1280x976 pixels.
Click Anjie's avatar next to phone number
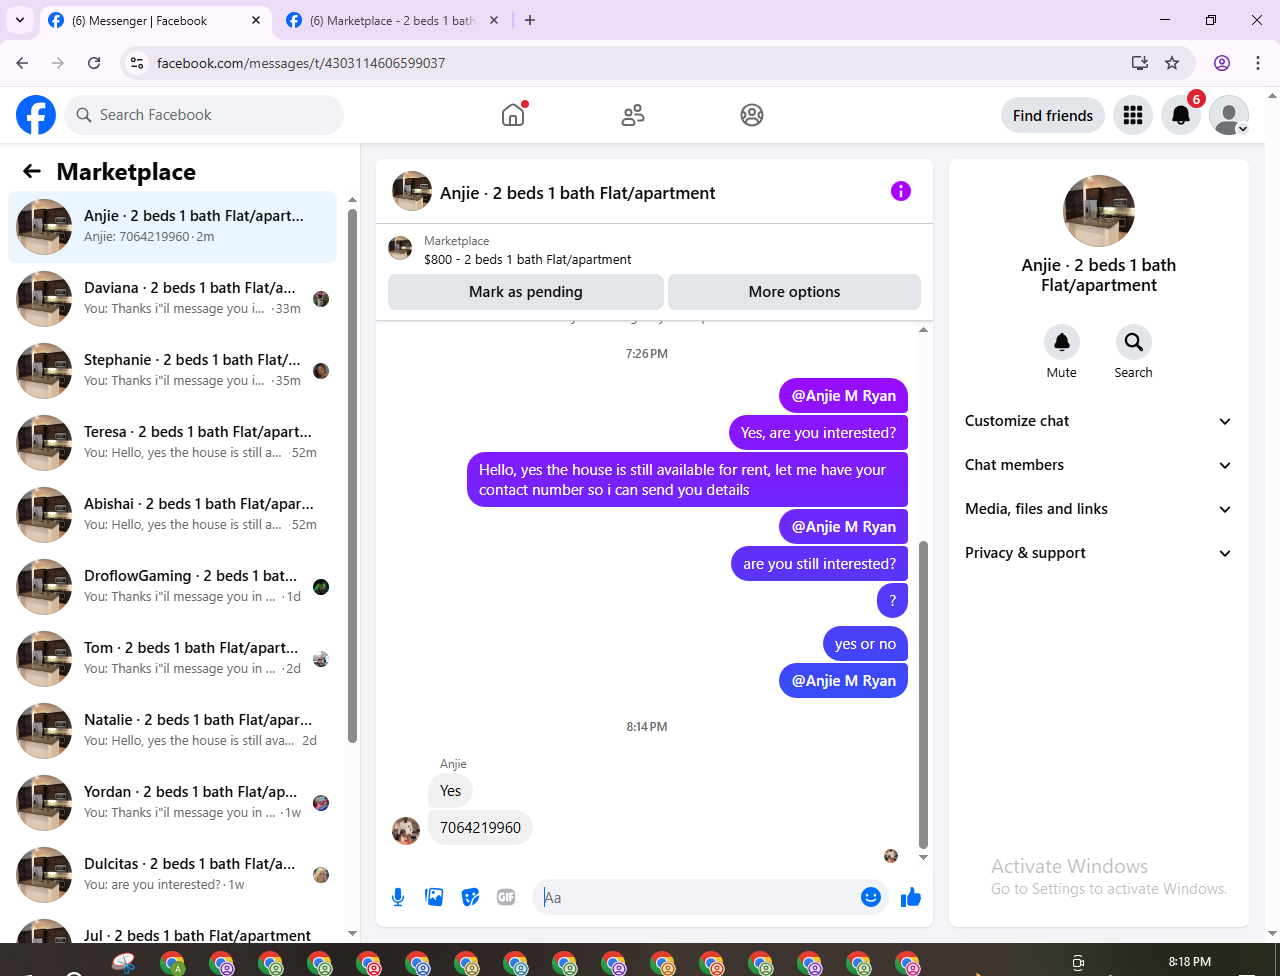click(406, 830)
